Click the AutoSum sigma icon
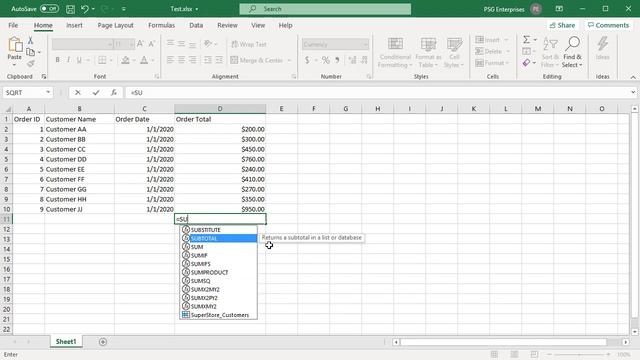Viewport: 640px width, 360px height. (527, 40)
